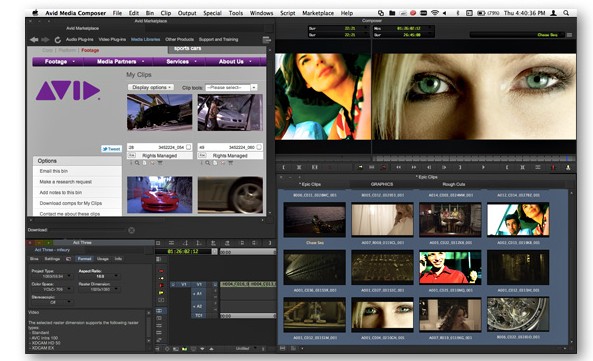Tick checkbox for clip 3452224_054
This screenshot has width=593, height=361.
(188, 147)
